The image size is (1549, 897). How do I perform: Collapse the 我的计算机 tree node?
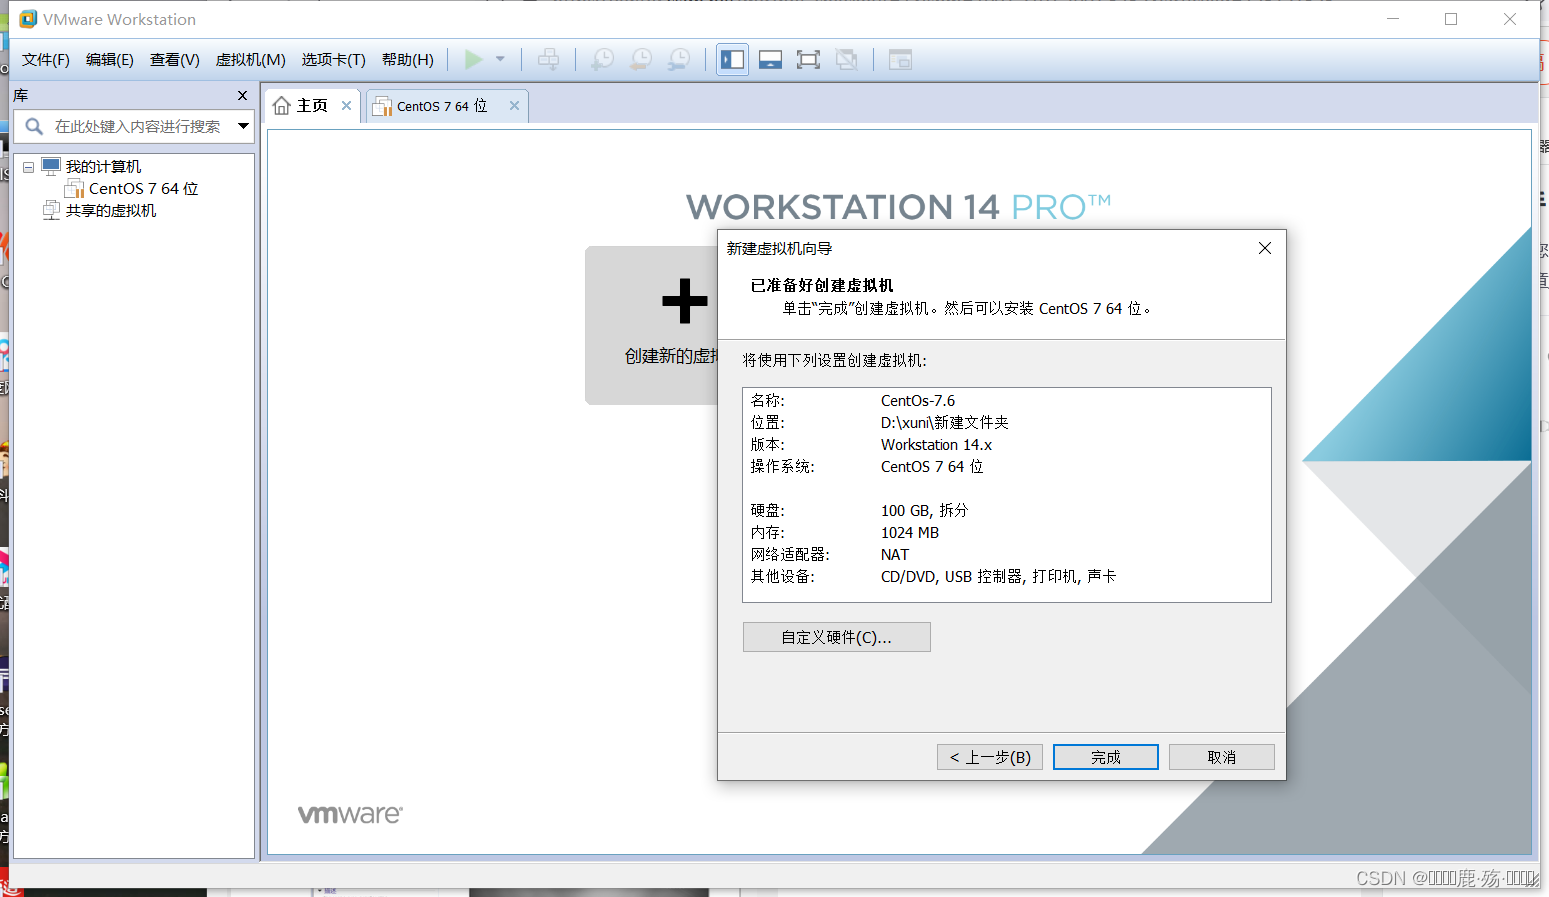point(29,167)
